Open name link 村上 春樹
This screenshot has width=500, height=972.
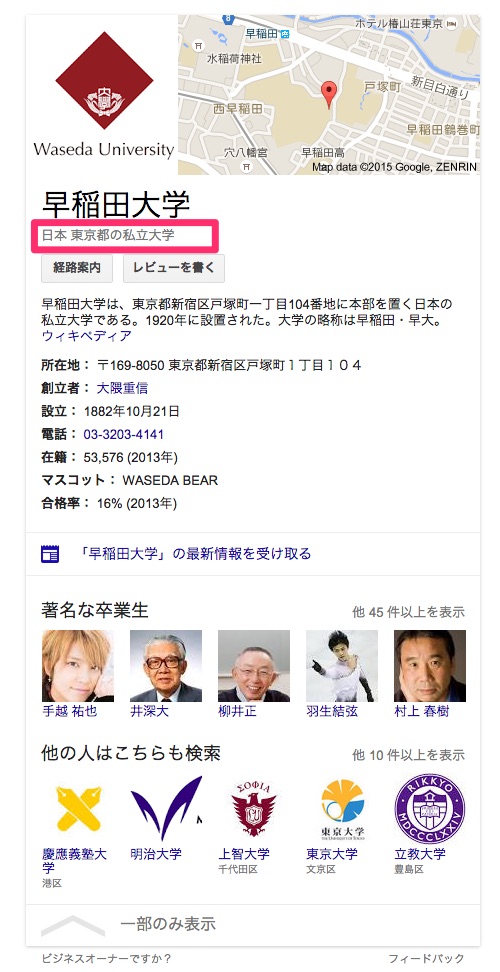coord(422,711)
